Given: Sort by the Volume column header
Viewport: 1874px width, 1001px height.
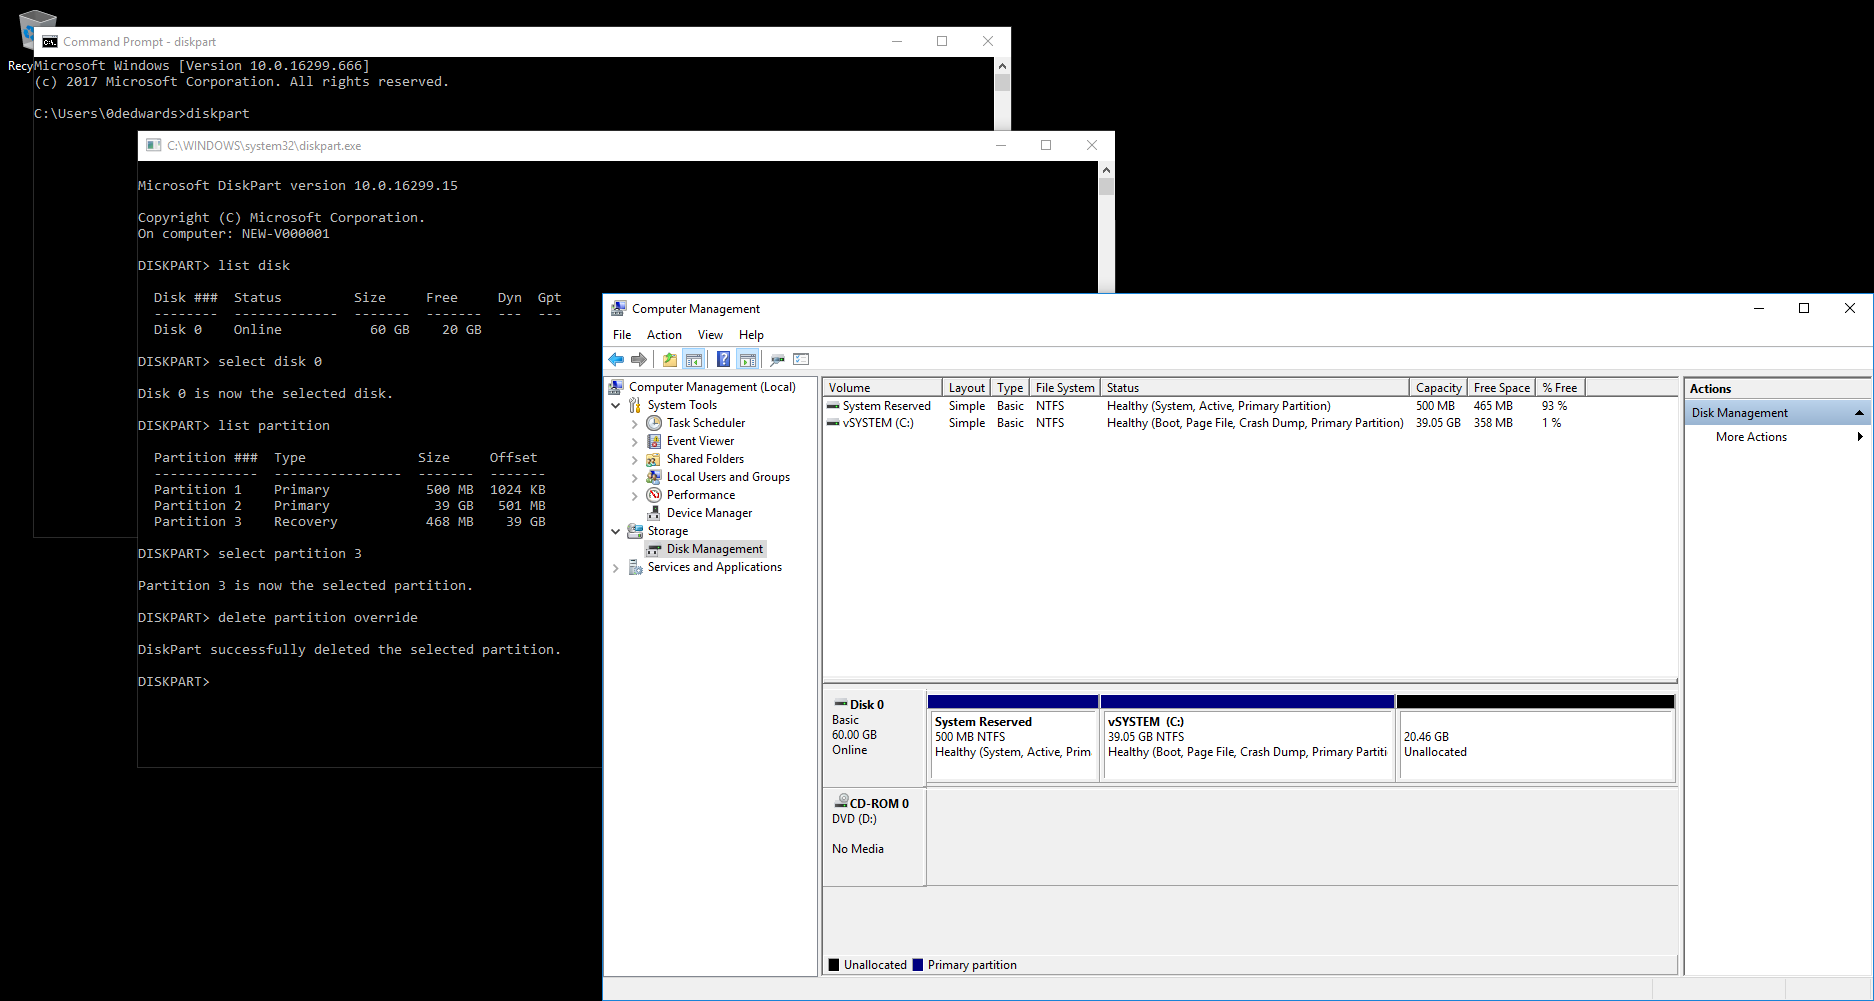Looking at the screenshot, I should 882,388.
